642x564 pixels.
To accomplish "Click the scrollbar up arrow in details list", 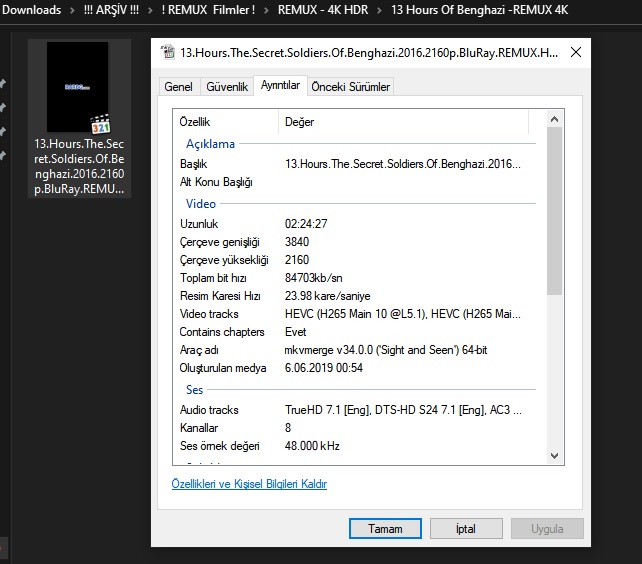I will pos(554,119).
